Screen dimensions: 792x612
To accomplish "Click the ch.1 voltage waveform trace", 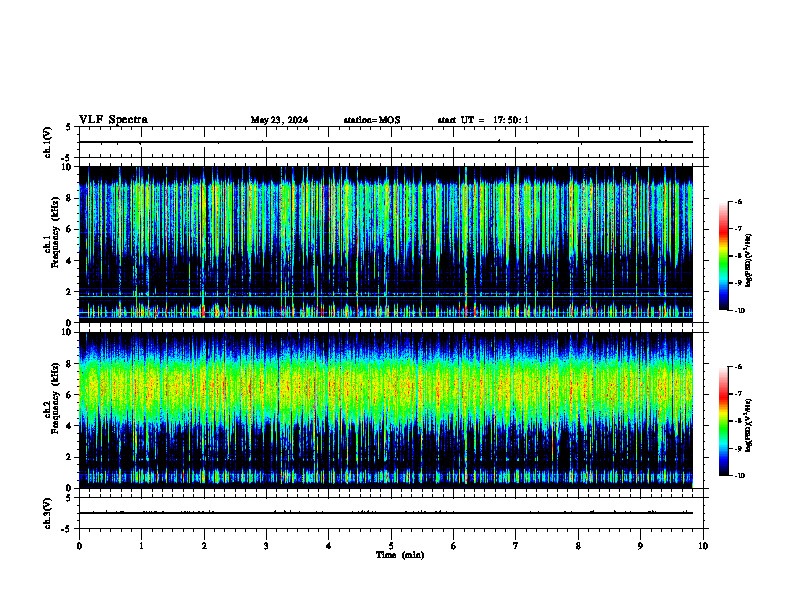I will point(386,142).
